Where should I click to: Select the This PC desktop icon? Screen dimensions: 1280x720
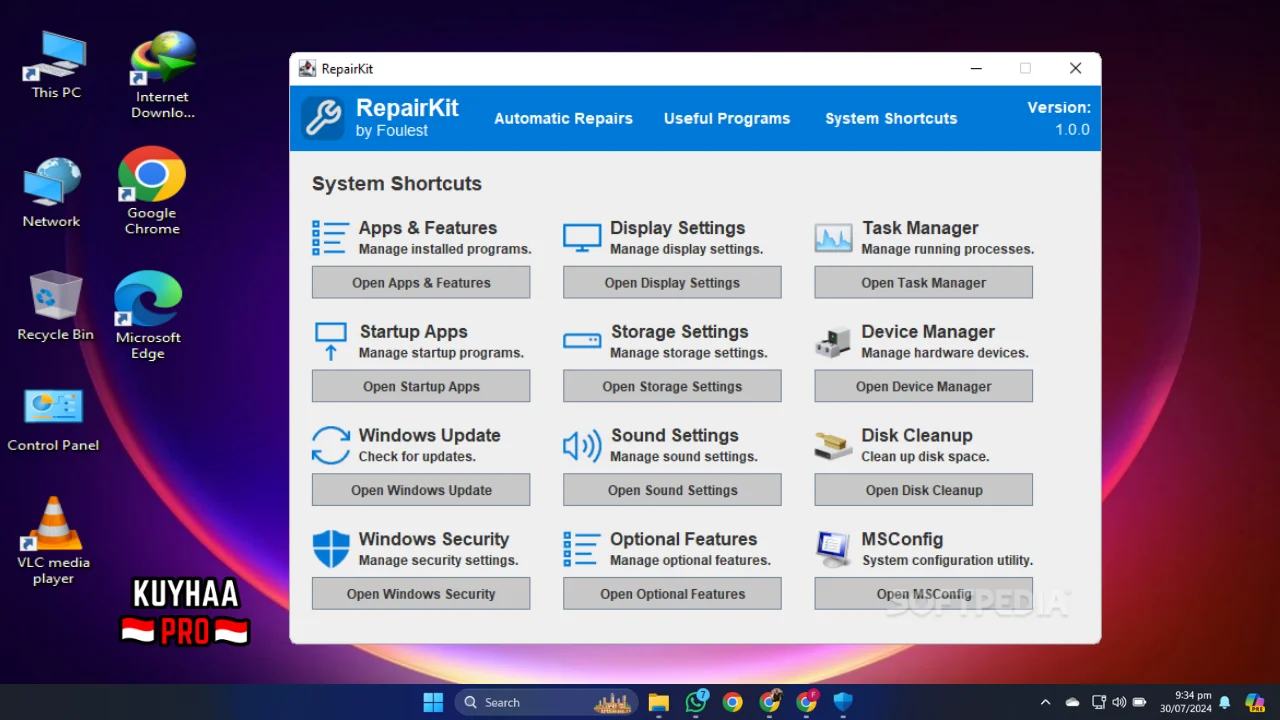[x=56, y=65]
